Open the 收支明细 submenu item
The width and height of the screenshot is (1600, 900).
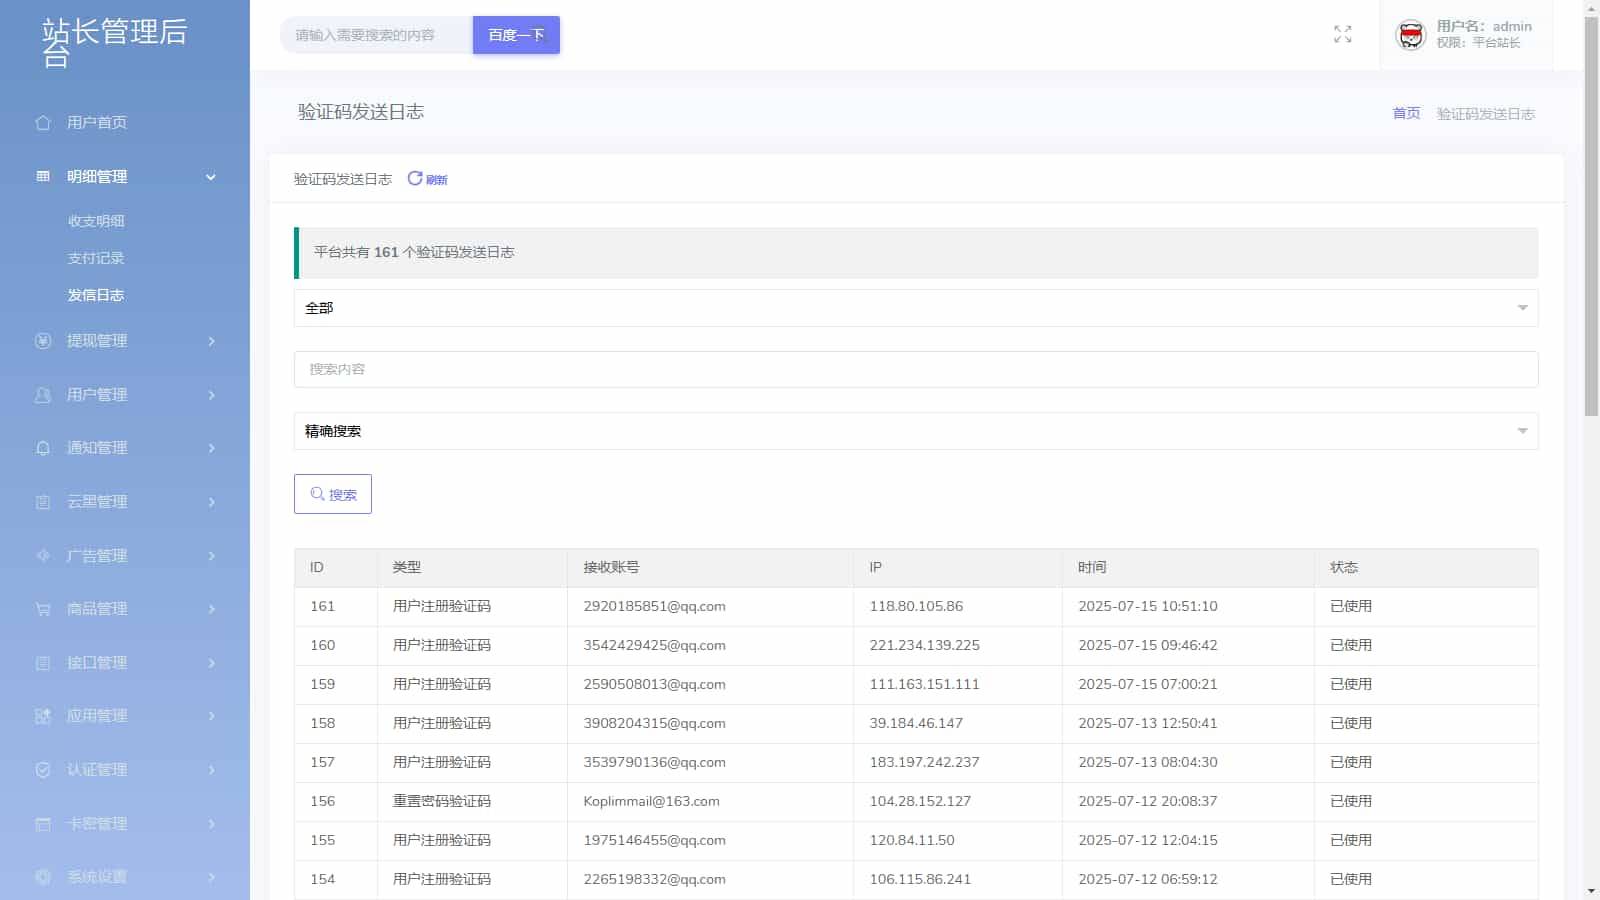click(x=96, y=221)
